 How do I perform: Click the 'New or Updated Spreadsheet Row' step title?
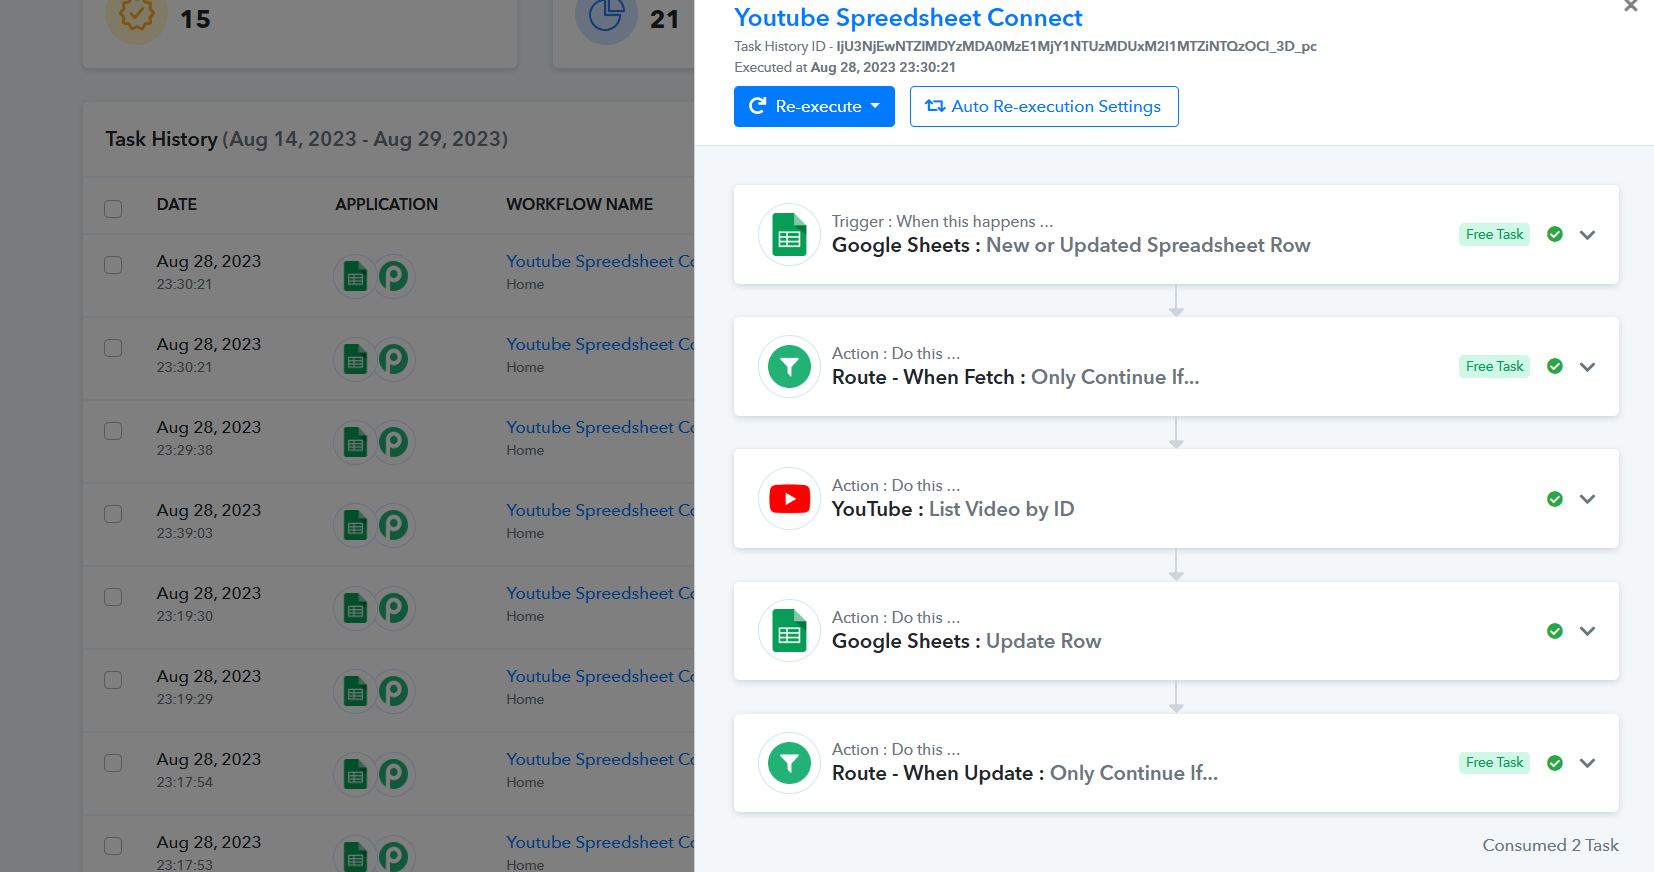tap(1148, 245)
